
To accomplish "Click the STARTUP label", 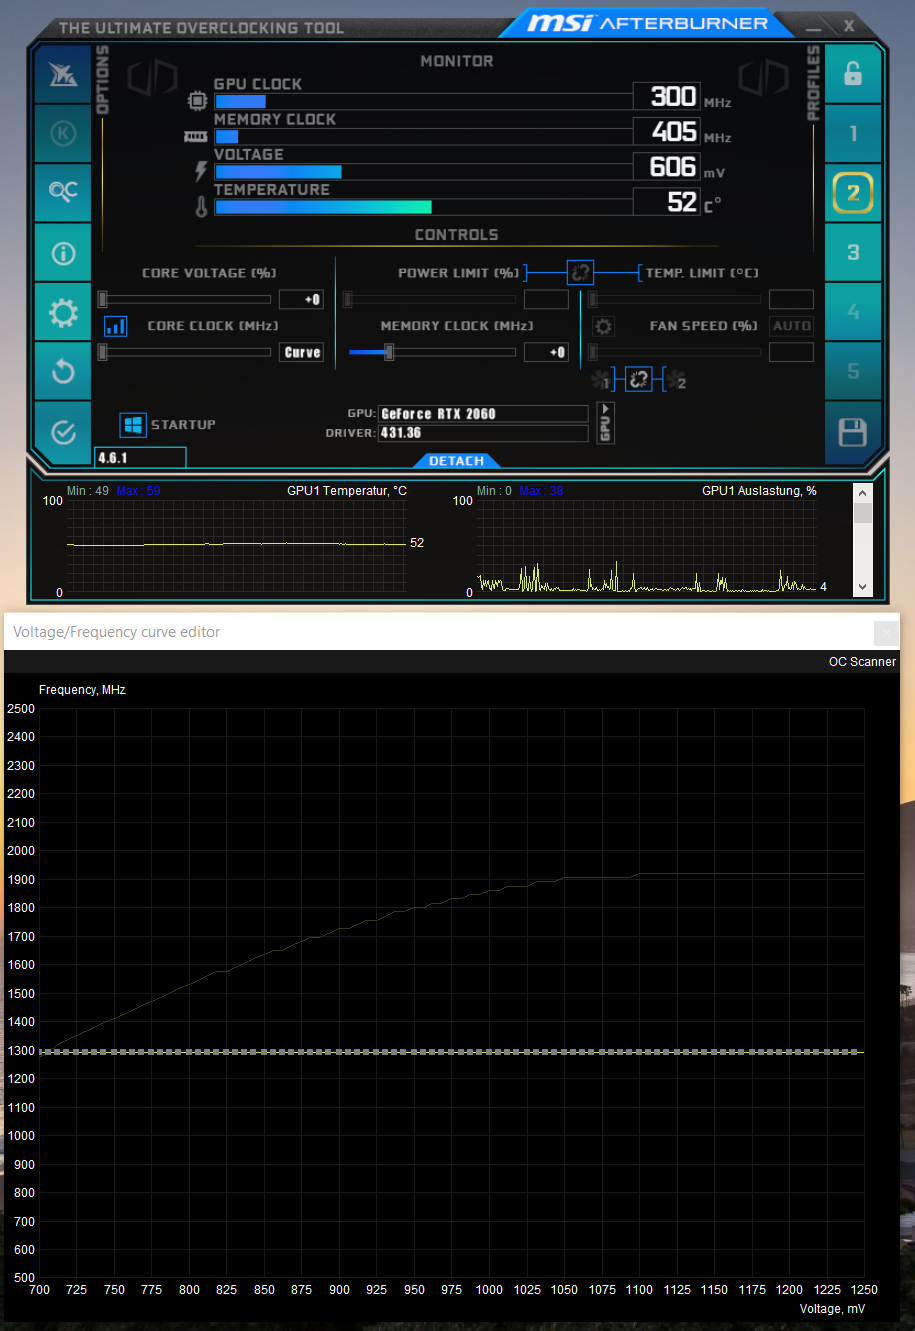I will click(183, 425).
